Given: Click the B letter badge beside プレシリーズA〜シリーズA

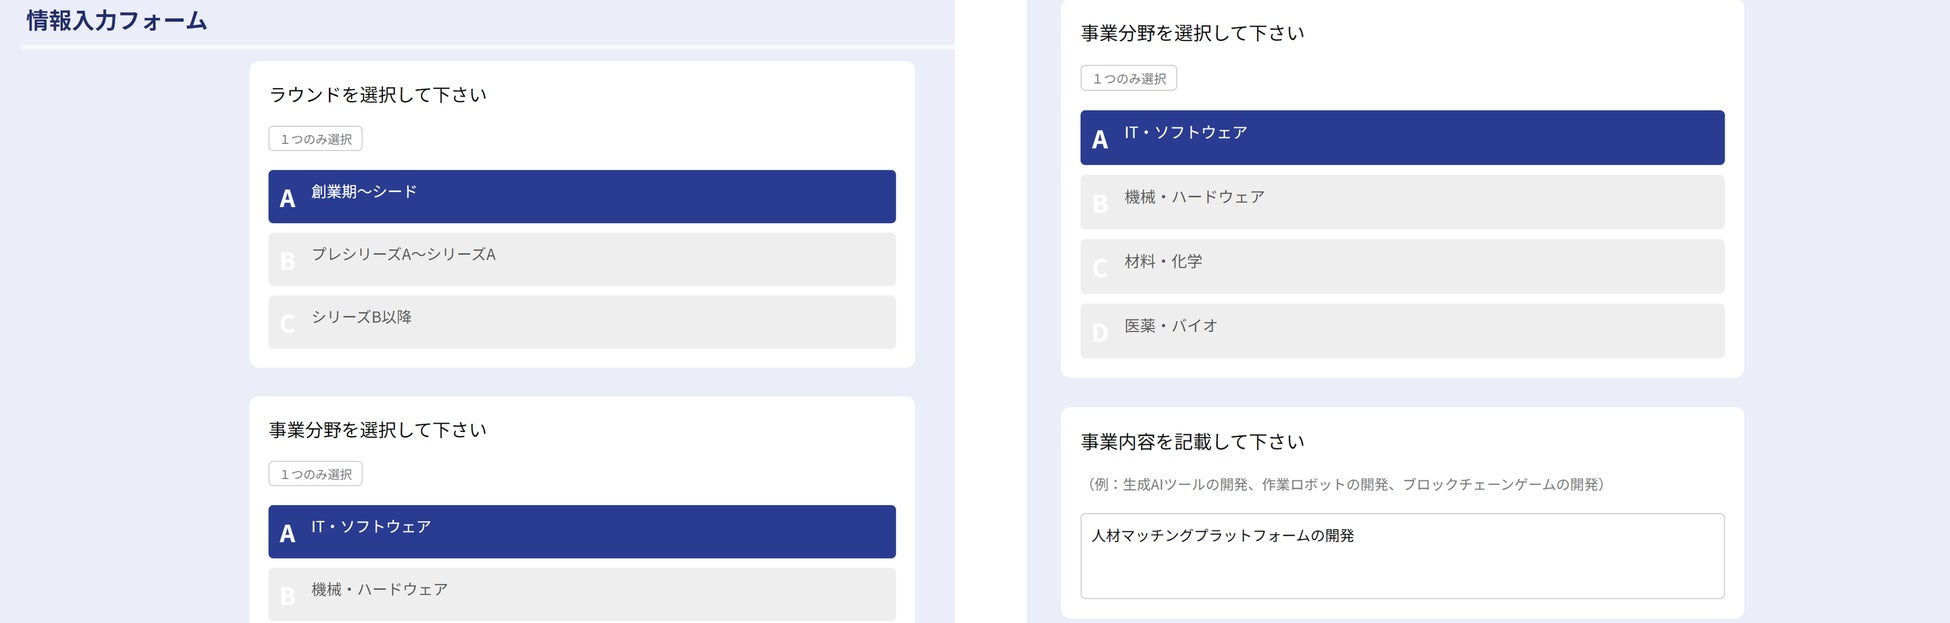Looking at the screenshot, I should coord(287,261).
